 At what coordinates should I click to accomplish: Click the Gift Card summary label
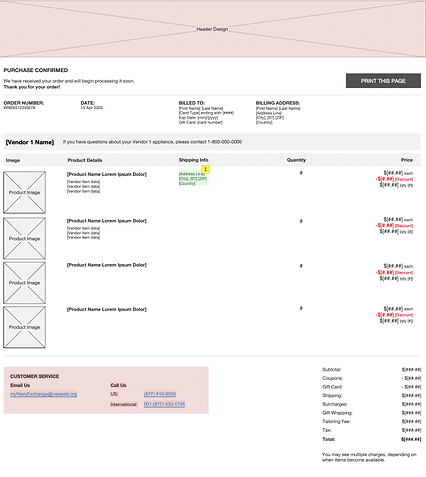[332, 387]
